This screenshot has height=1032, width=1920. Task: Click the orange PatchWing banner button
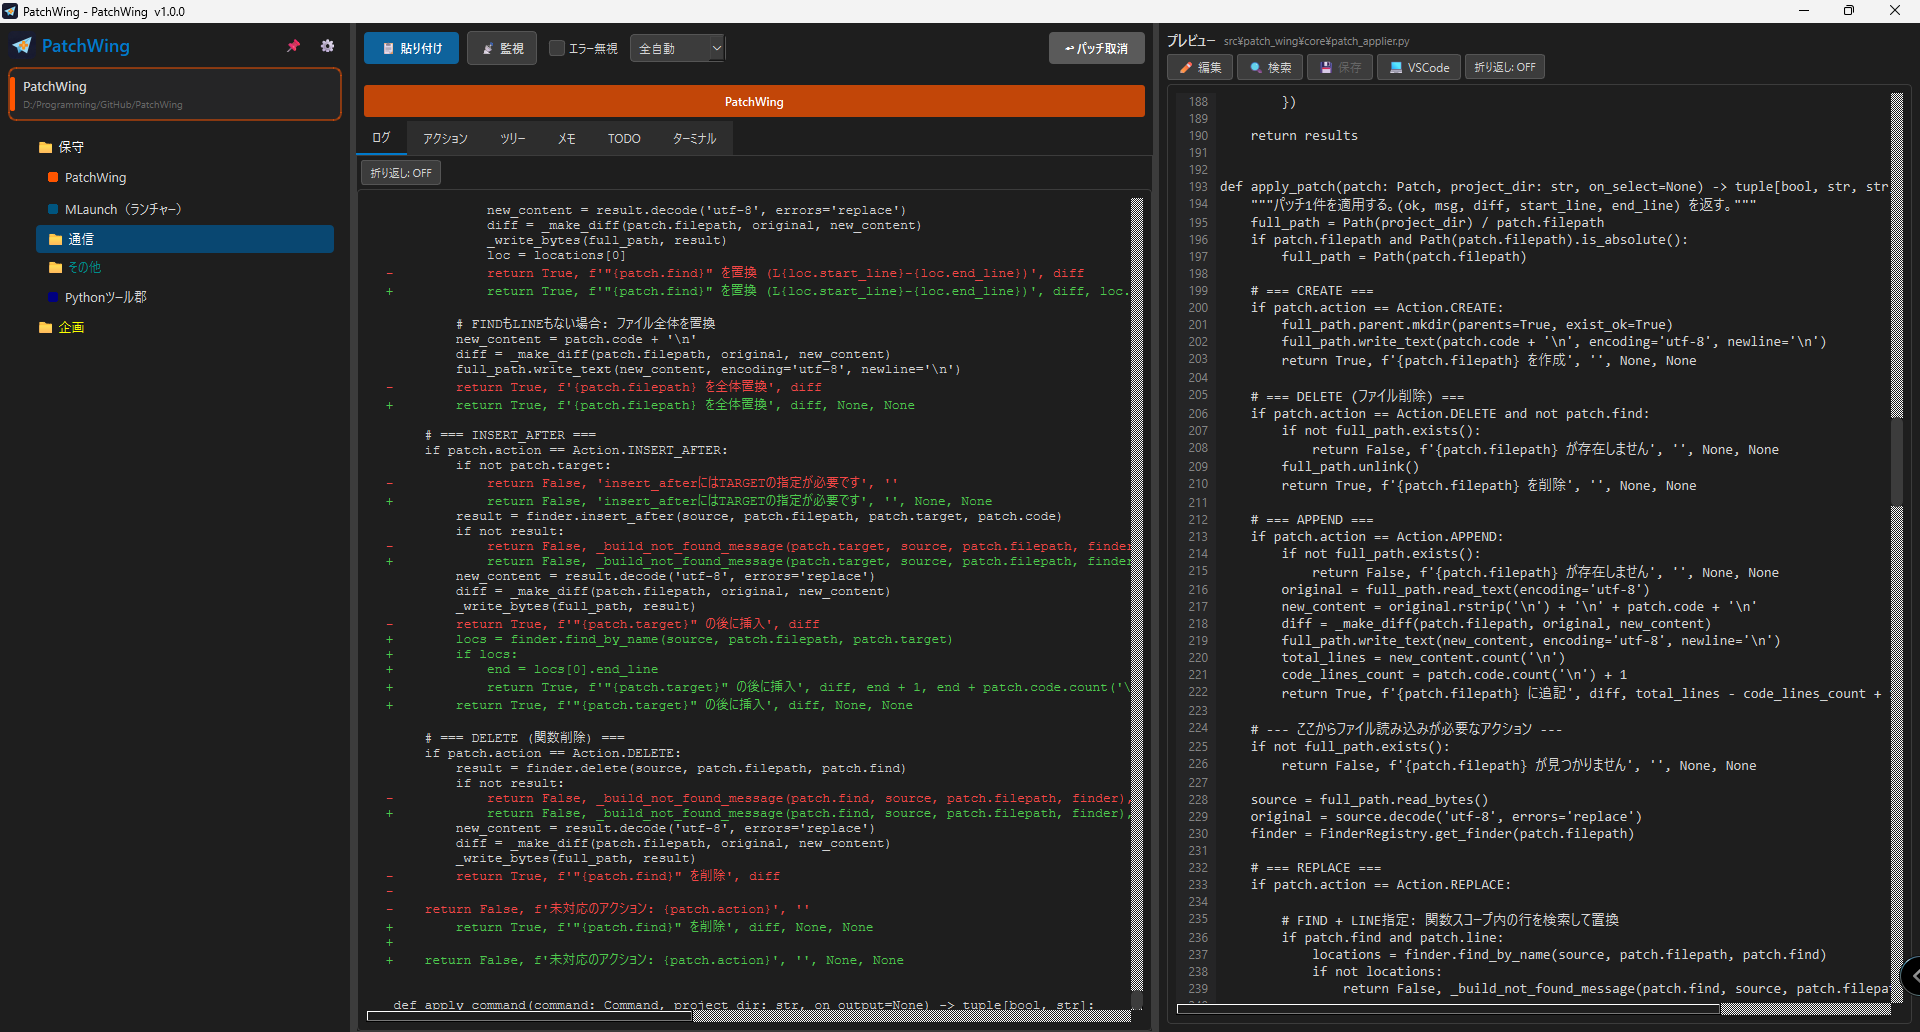[753, 100]
